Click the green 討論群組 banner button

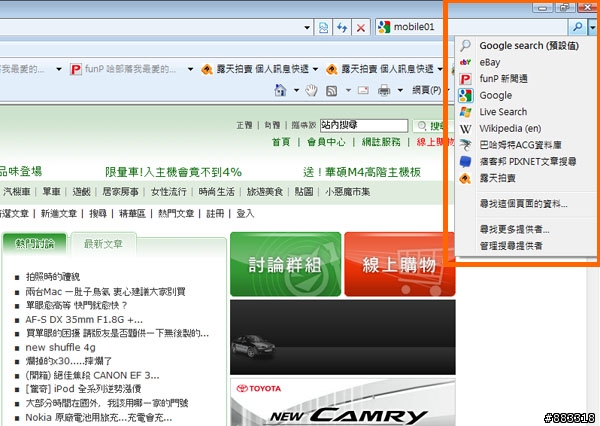coord(285,264)
